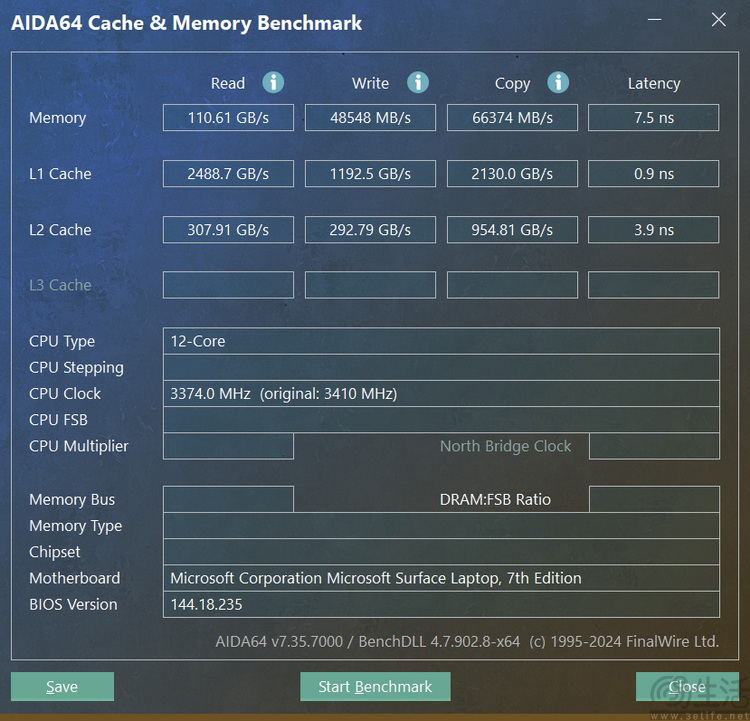The height and width of the screenshot is (721, 750).
Task: Click the Memory Latency 7.5 ns field
Action: [x=653, y=118]
